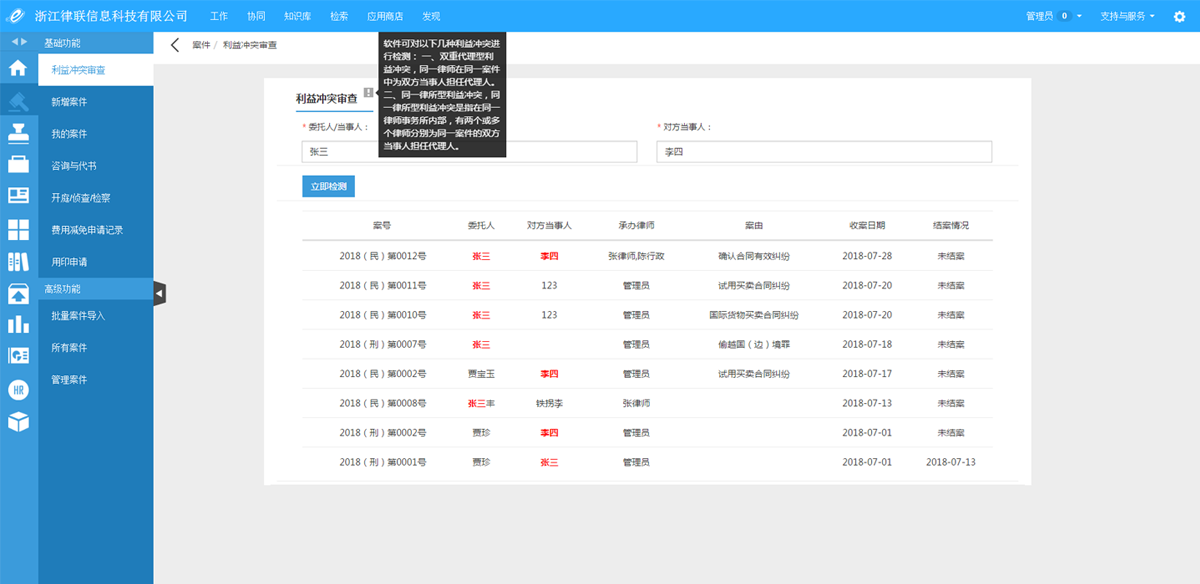Go to 应用商店 in top menu
Image resolution: width=1200 pixels, height=584 pixels.
click(385, 16)
